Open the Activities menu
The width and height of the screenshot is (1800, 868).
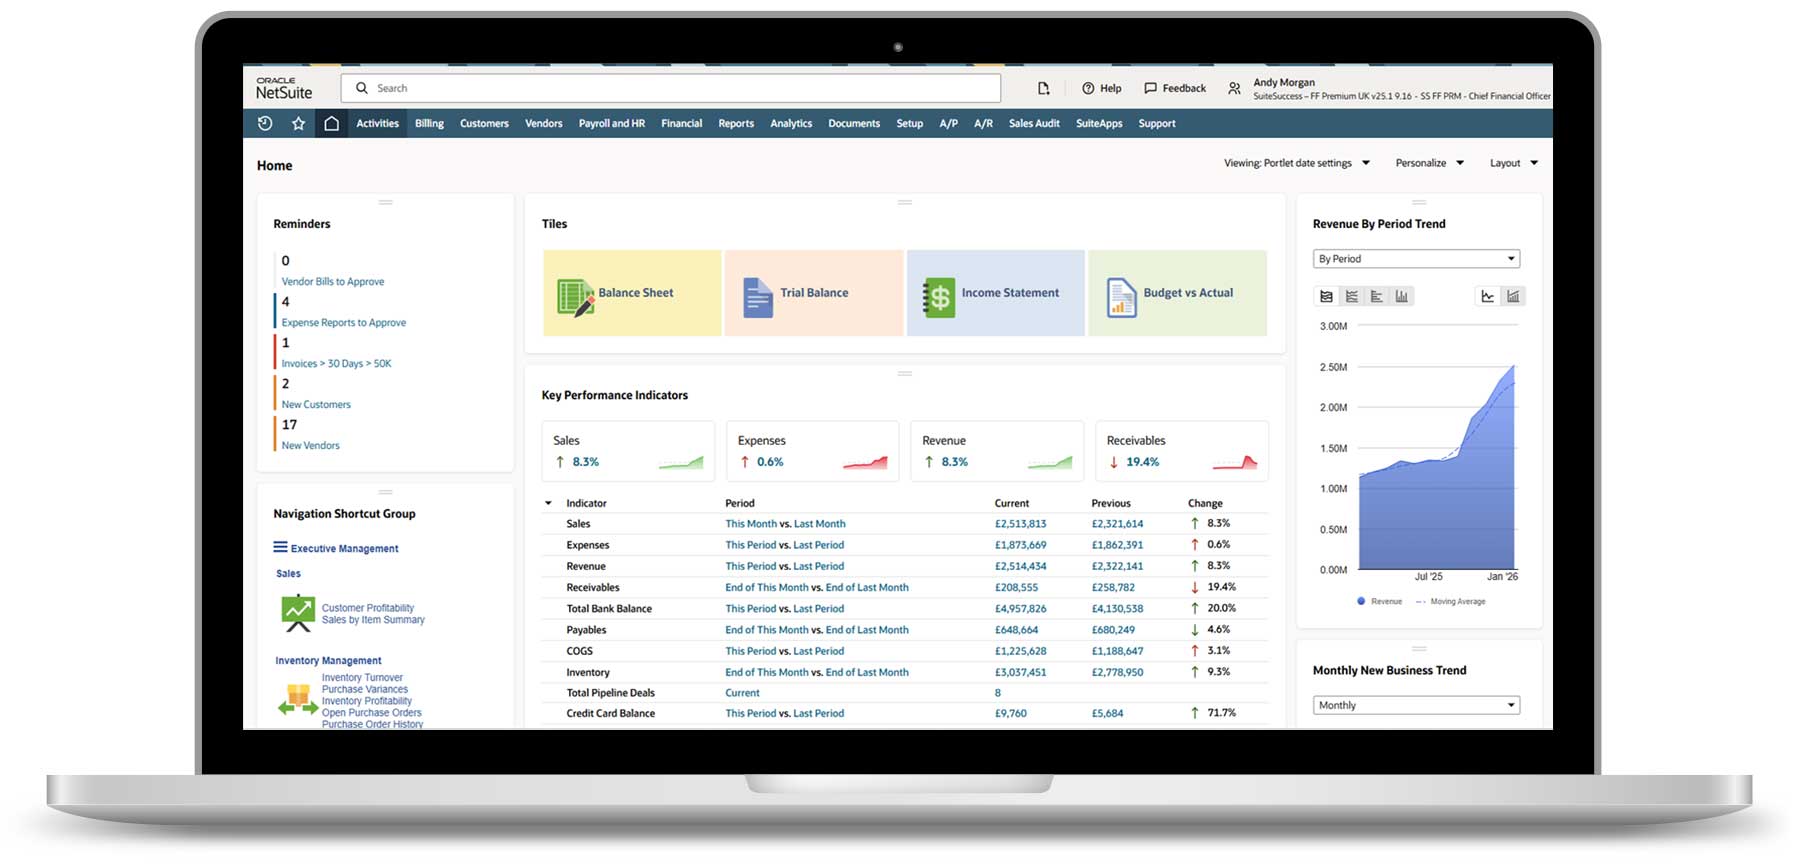(x=377, y=123)
